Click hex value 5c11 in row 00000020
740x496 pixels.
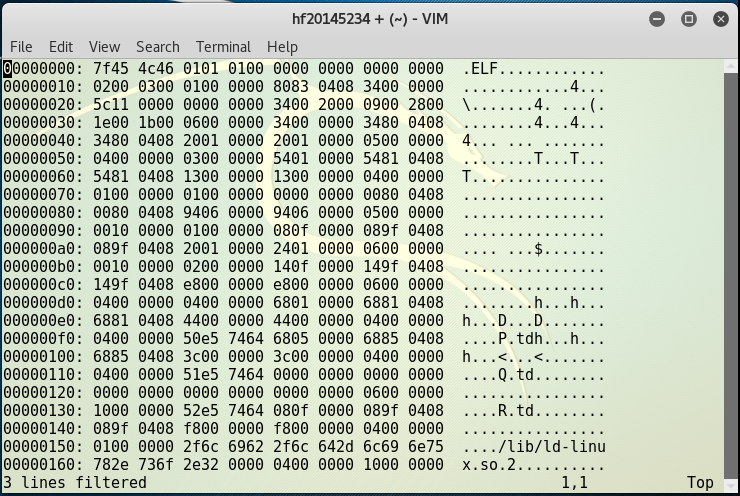coord(110,104)
